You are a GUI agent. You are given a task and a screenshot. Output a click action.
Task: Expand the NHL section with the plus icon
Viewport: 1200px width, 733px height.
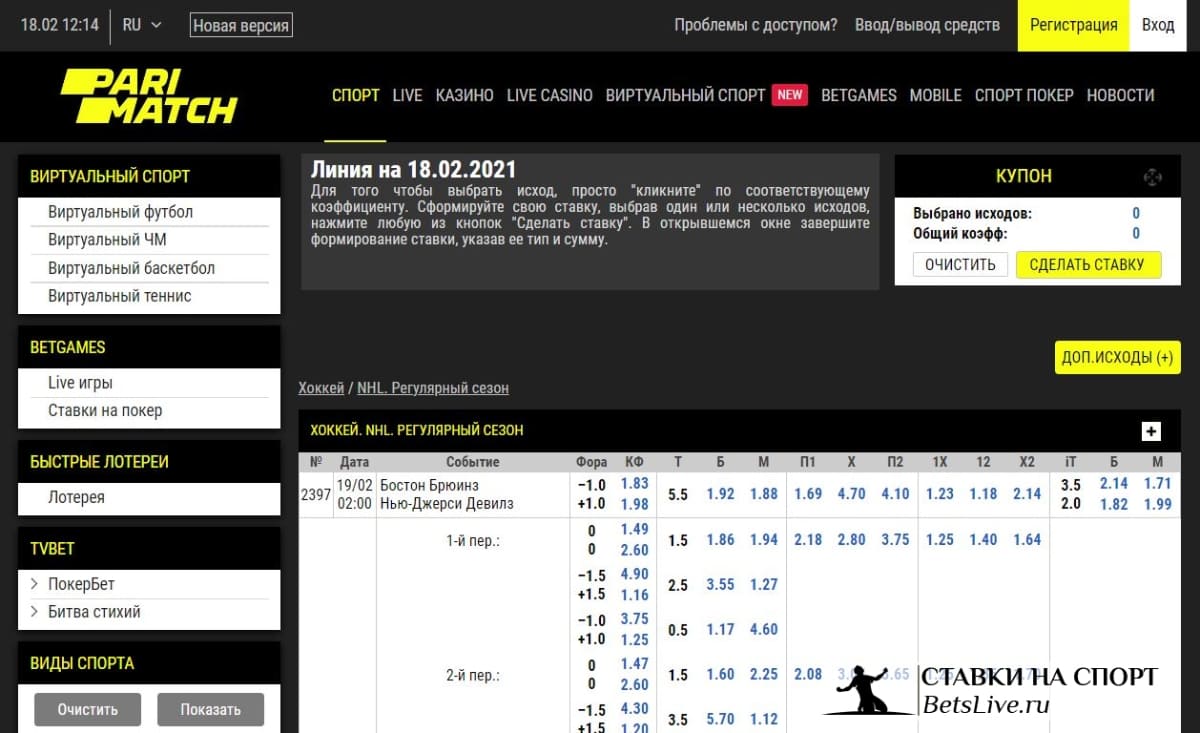click(x=1151, y=431)
